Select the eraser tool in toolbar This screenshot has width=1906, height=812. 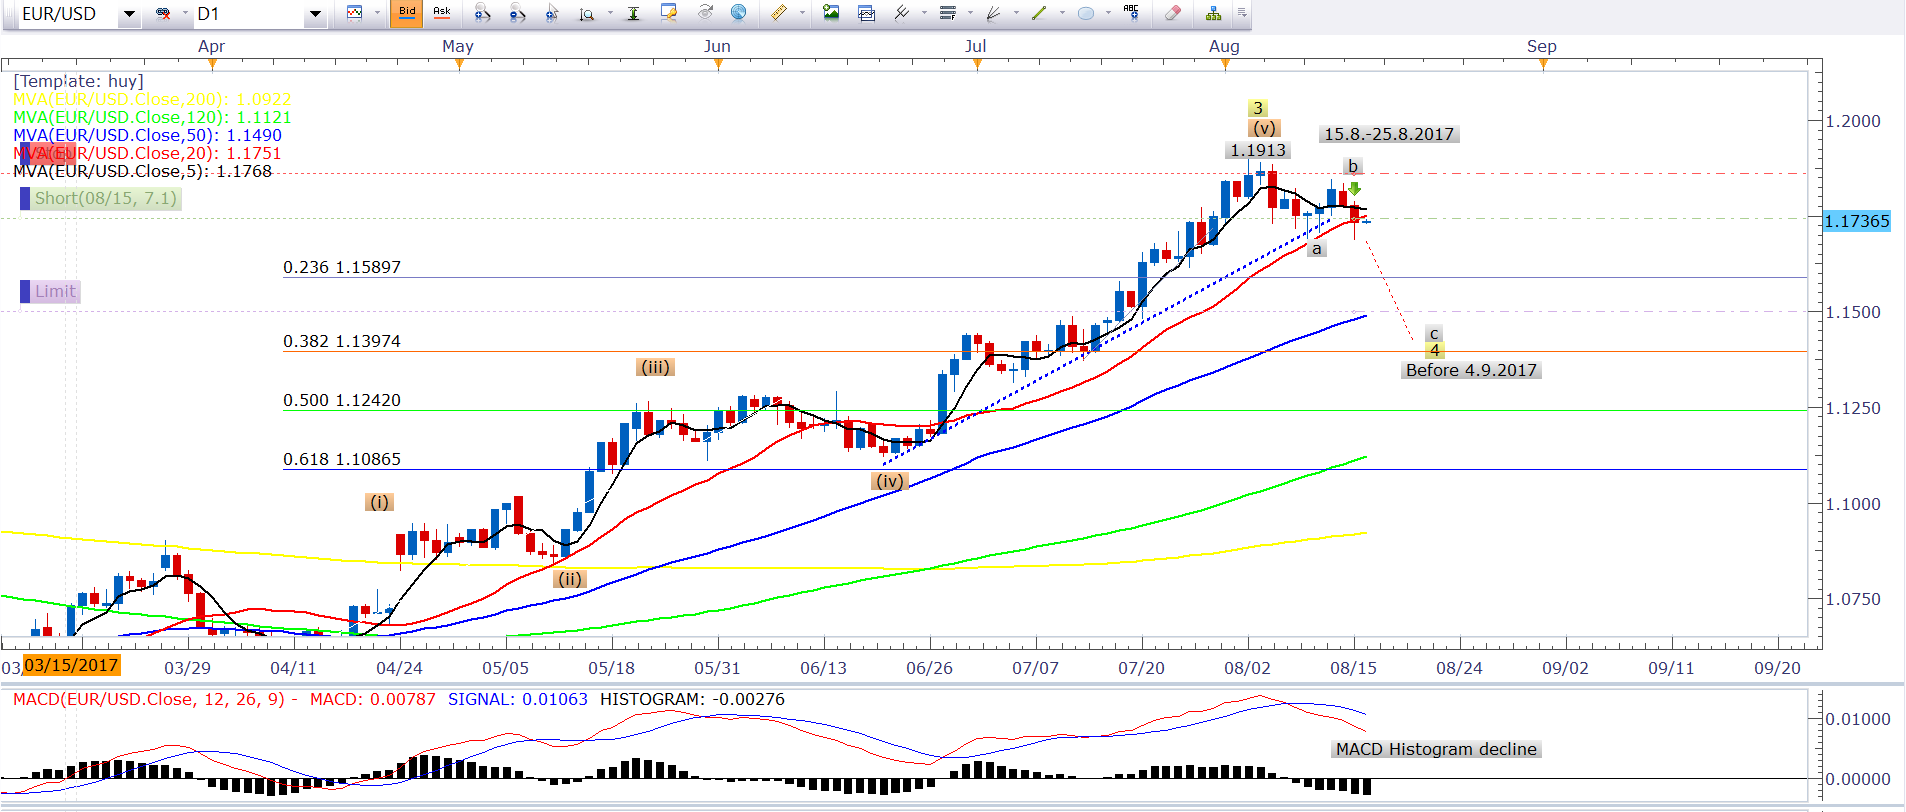click(1173, 13)
